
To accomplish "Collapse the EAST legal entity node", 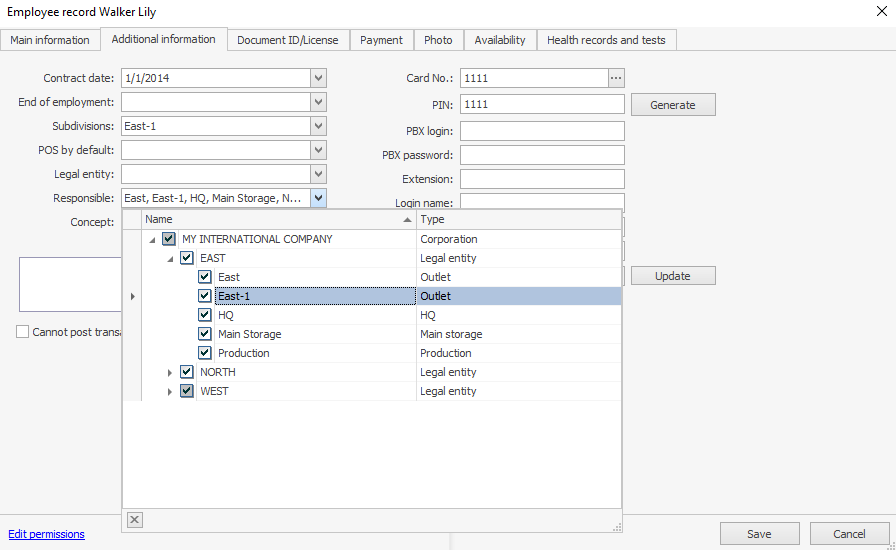I will tap(170, 258).
